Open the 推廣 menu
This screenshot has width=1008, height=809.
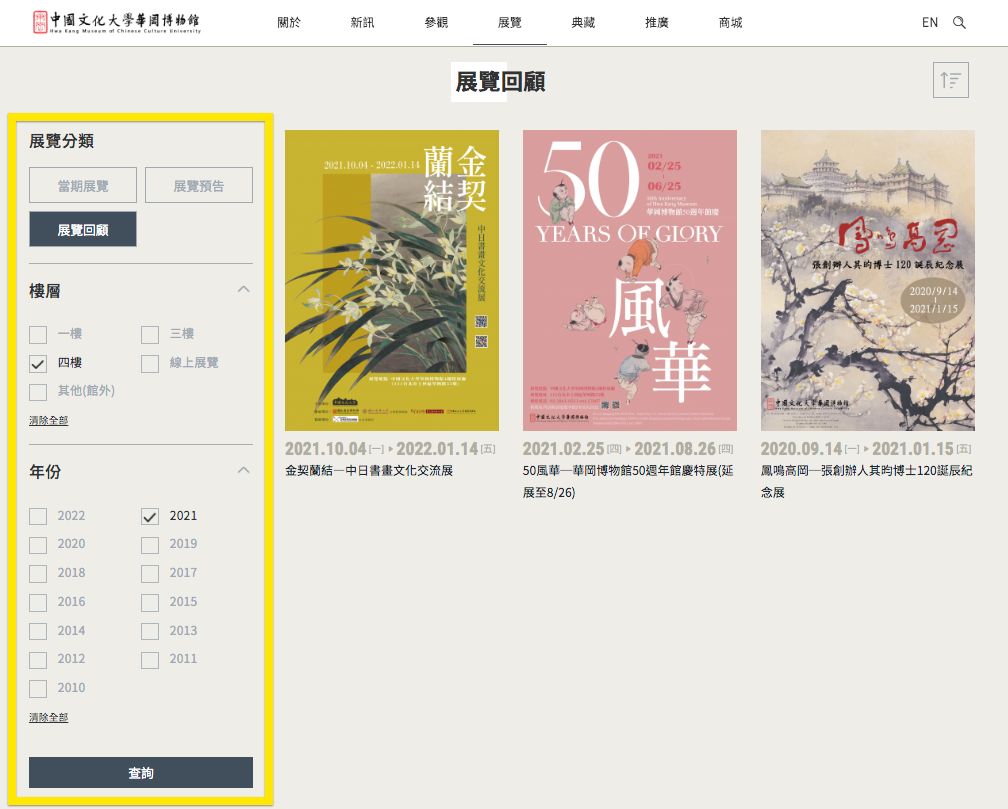pyautogui.click(x=657, y=23)
